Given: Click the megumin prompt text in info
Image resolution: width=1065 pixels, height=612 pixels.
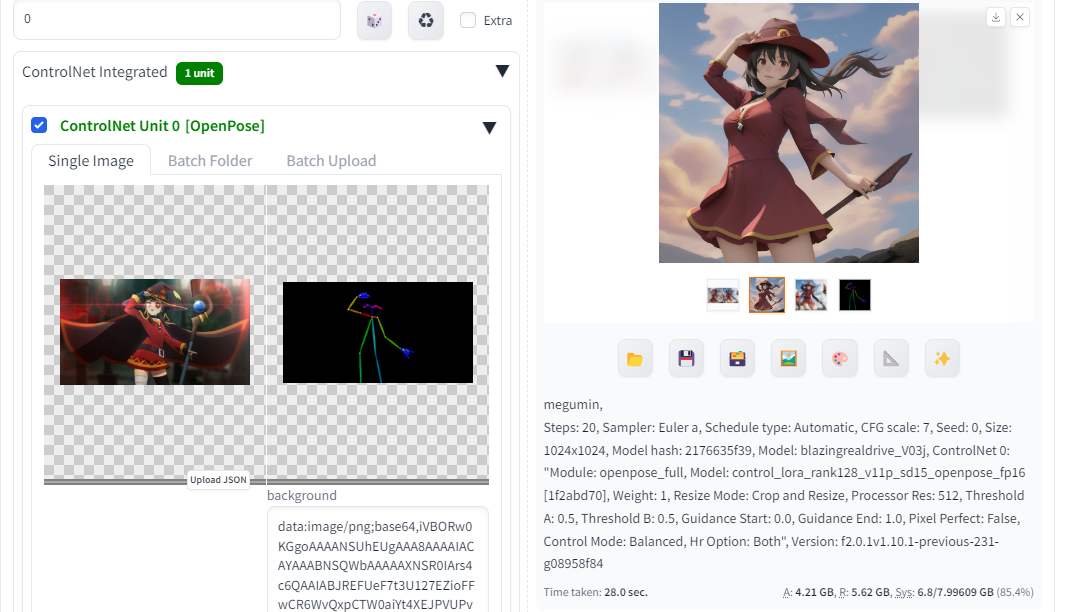Looking at the screenshot, I should tap(573, 405).
